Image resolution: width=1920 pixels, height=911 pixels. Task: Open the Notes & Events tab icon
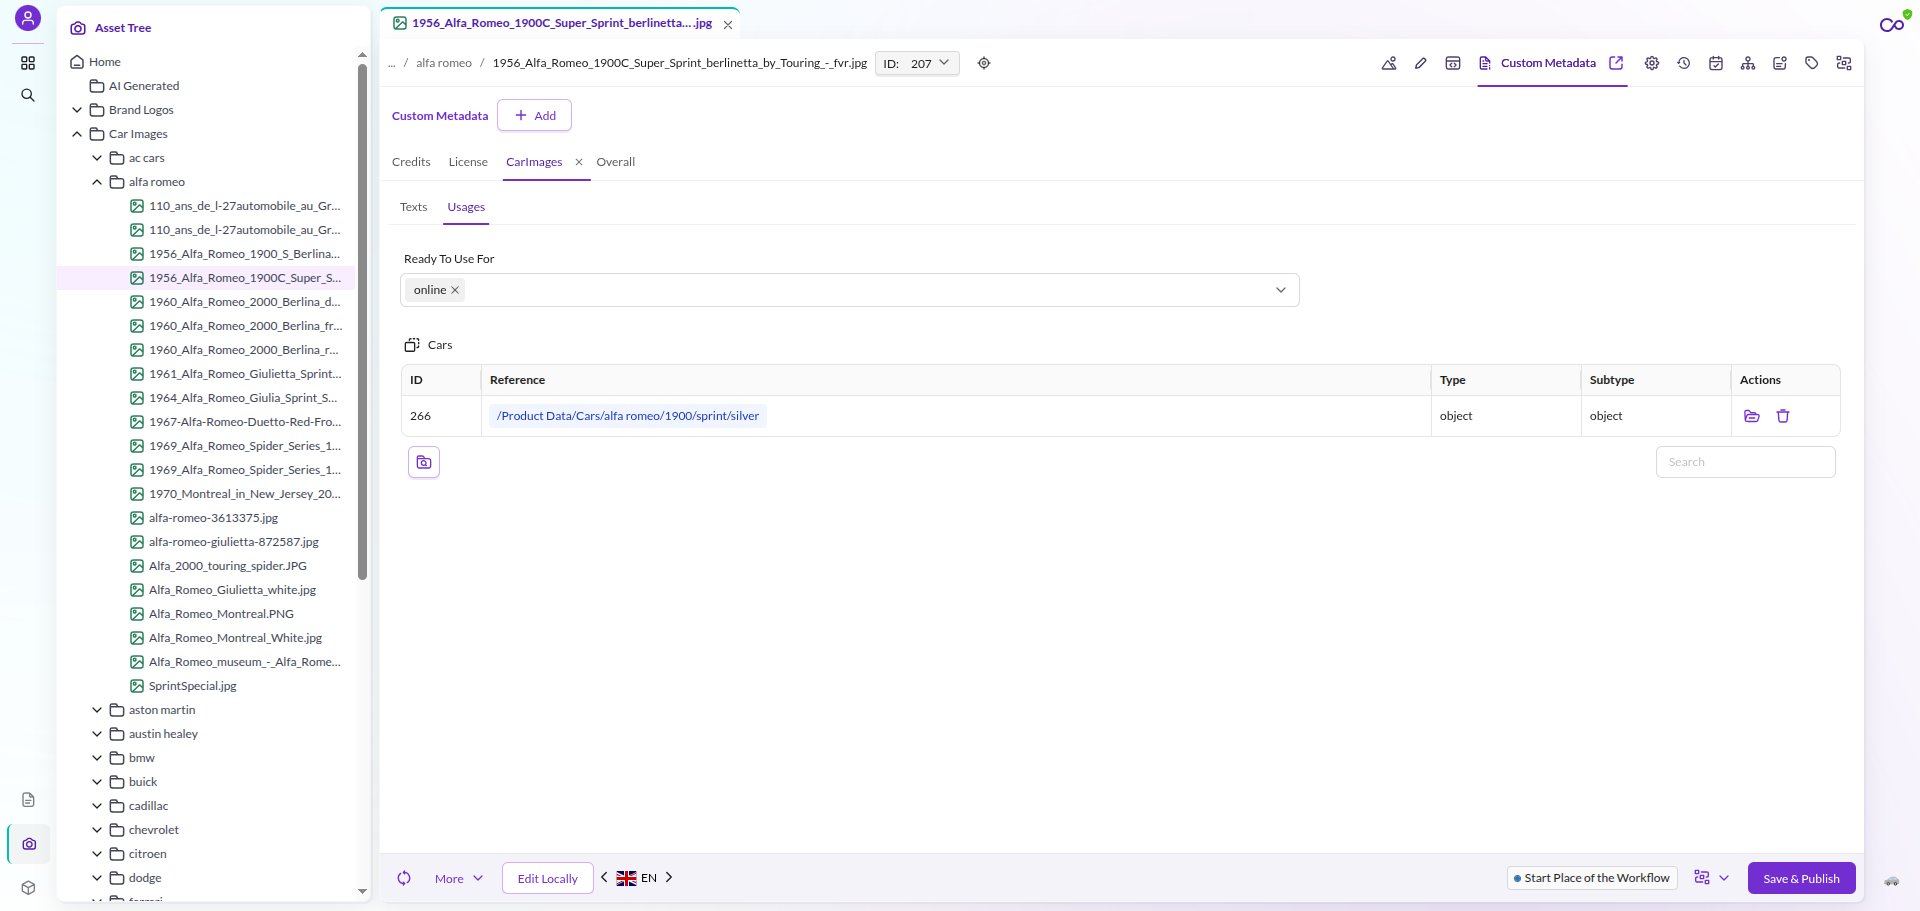tap(1780, 63)
